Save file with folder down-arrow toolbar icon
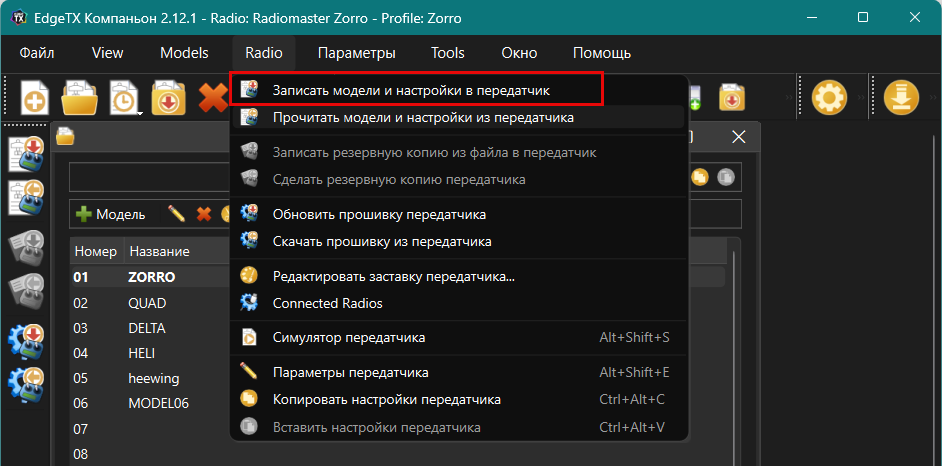The image size is (942, 466). [x=168, y=97]
